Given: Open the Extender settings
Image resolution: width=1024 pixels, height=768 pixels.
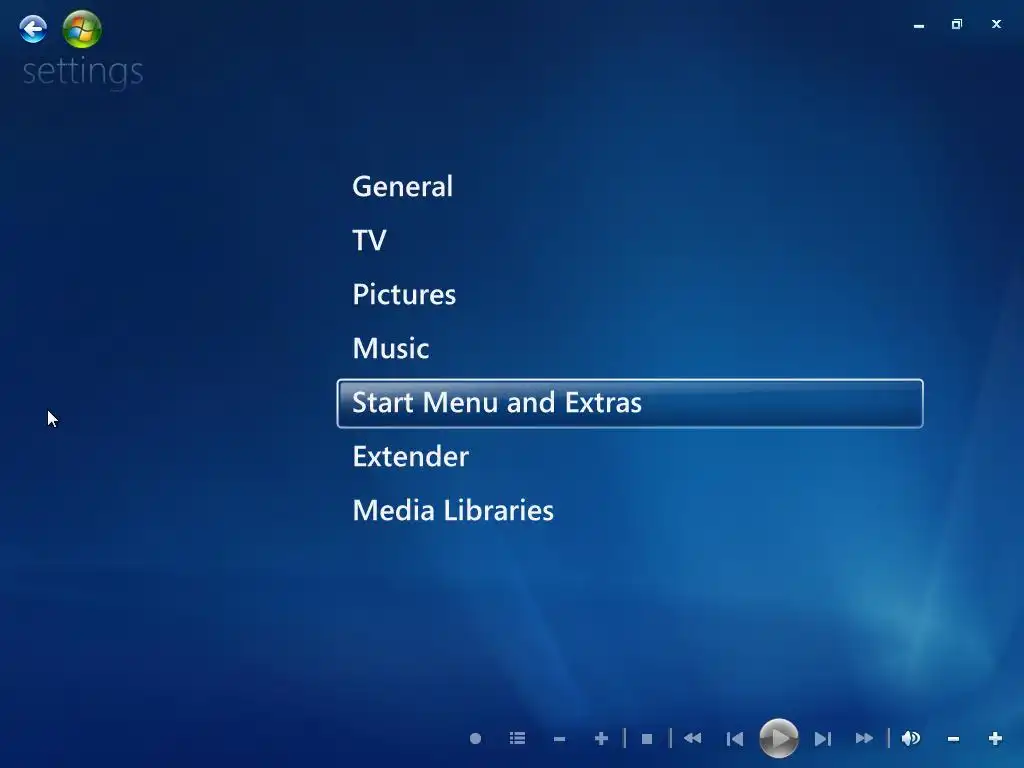Looking at the screenshot, I should (411, 456).
